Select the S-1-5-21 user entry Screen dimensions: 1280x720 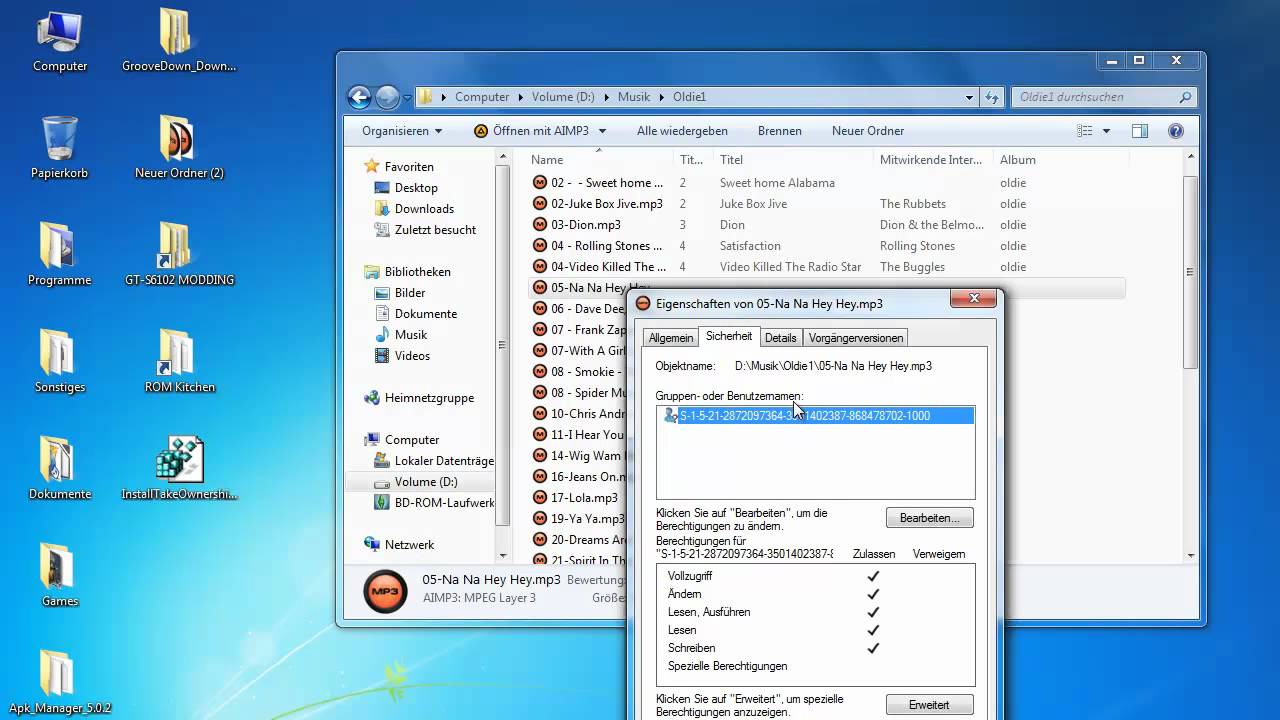coord(815,416)
